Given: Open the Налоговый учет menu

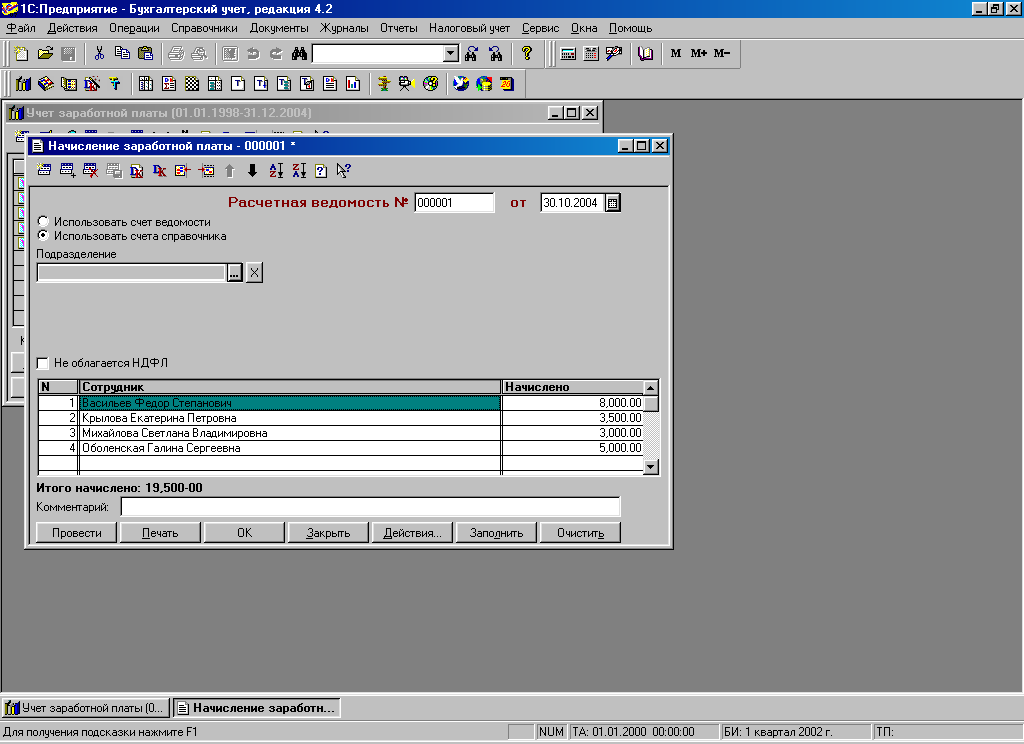Looking at the screenshot, I should click(469, 28).
